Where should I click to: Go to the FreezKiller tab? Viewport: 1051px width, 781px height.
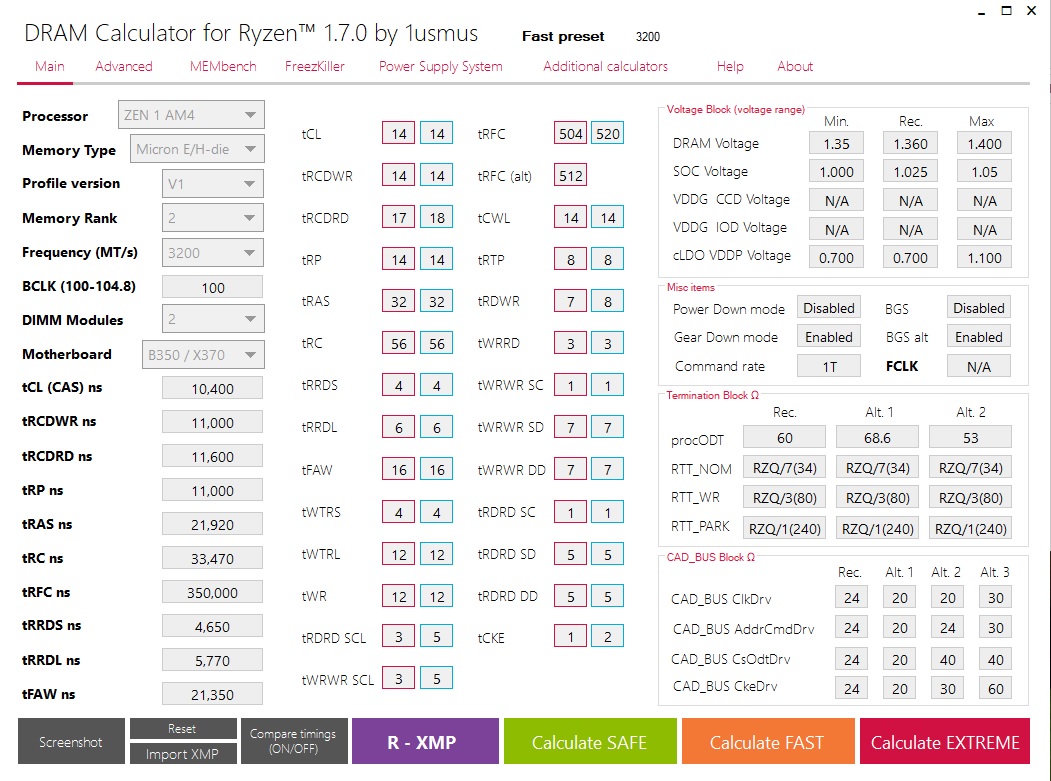(x=314, y=66)
